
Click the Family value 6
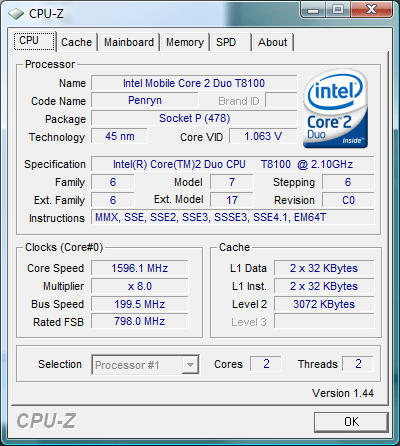pos(113,182)
